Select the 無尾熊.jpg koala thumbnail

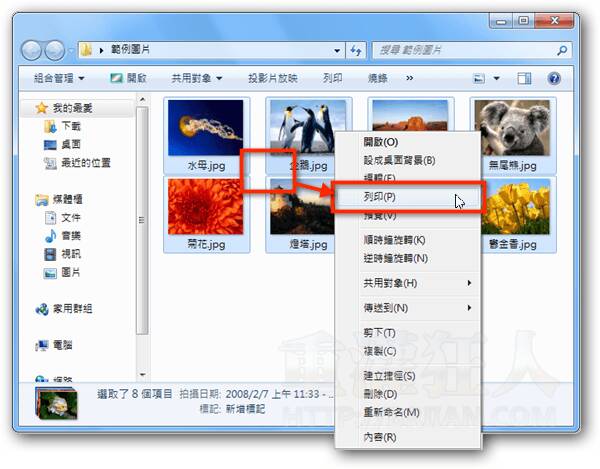(x=512, y=128)
